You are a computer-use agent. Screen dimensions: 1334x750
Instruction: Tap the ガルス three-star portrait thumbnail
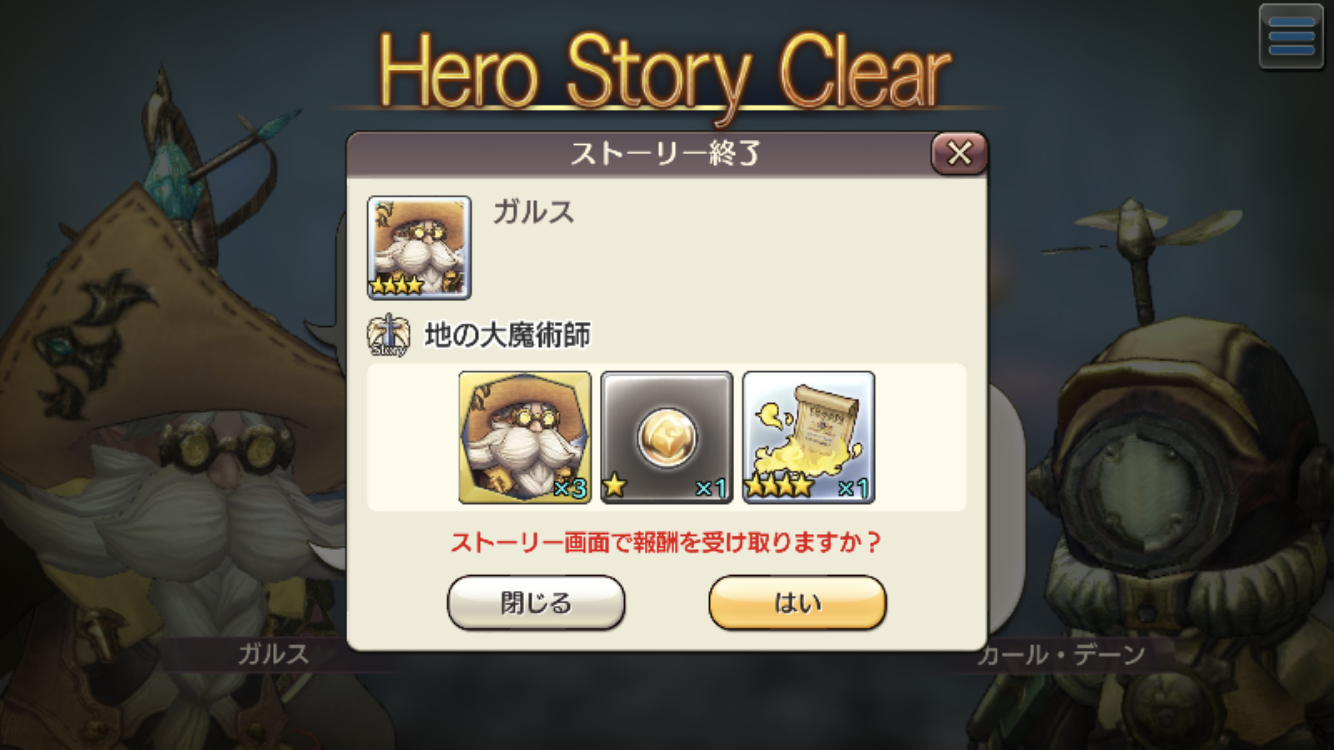click(419, 248)
